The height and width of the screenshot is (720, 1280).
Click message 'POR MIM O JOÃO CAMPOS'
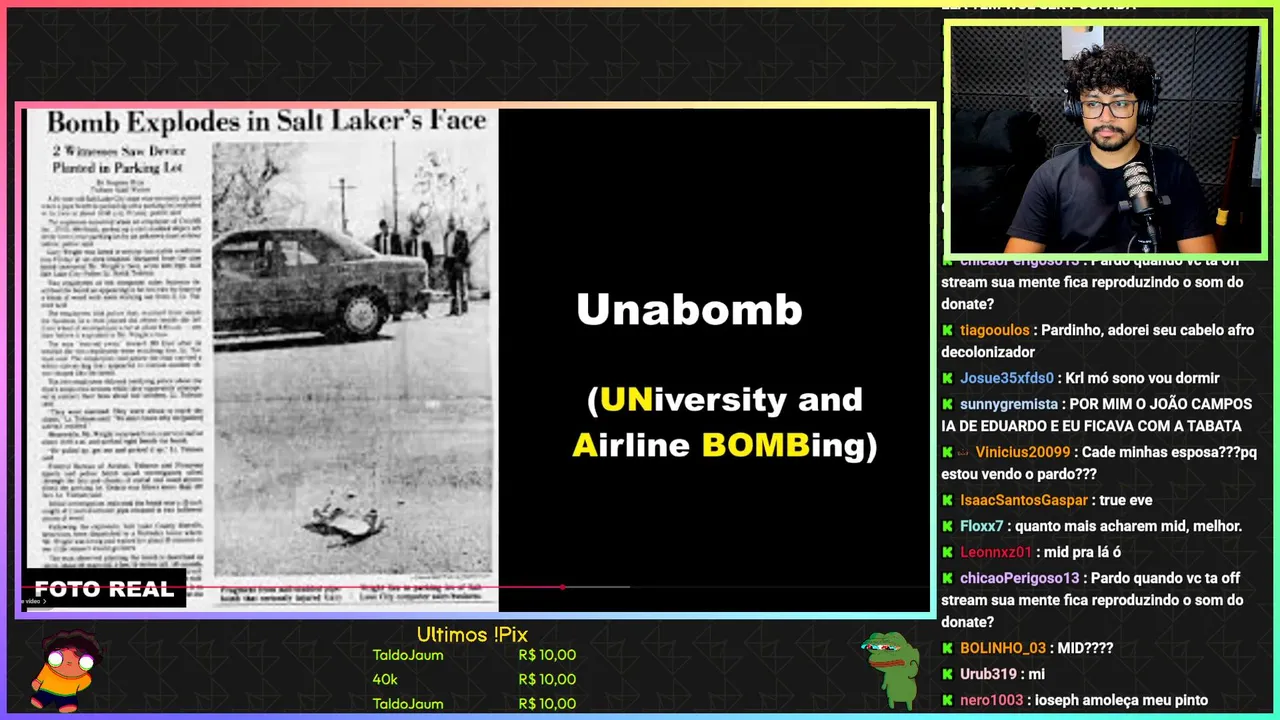(x=1160, y=404)
